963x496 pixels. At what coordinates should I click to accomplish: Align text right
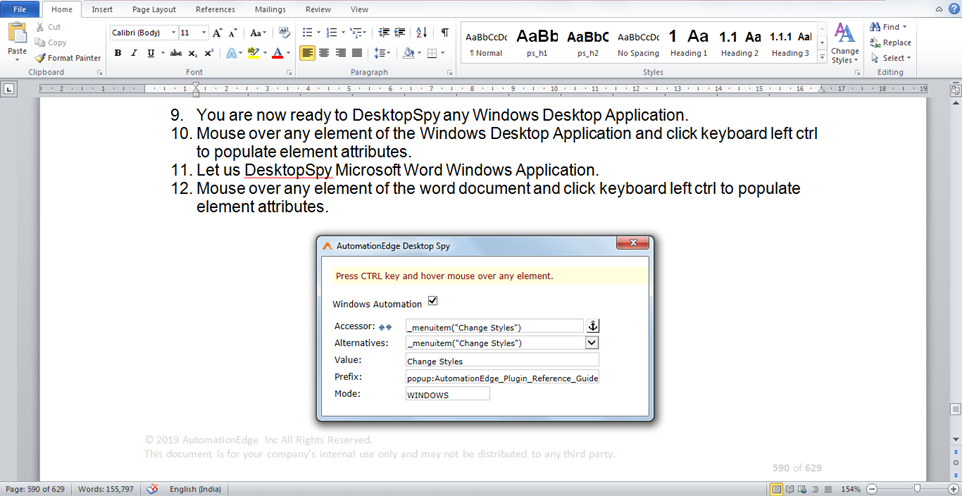[341, 53]
